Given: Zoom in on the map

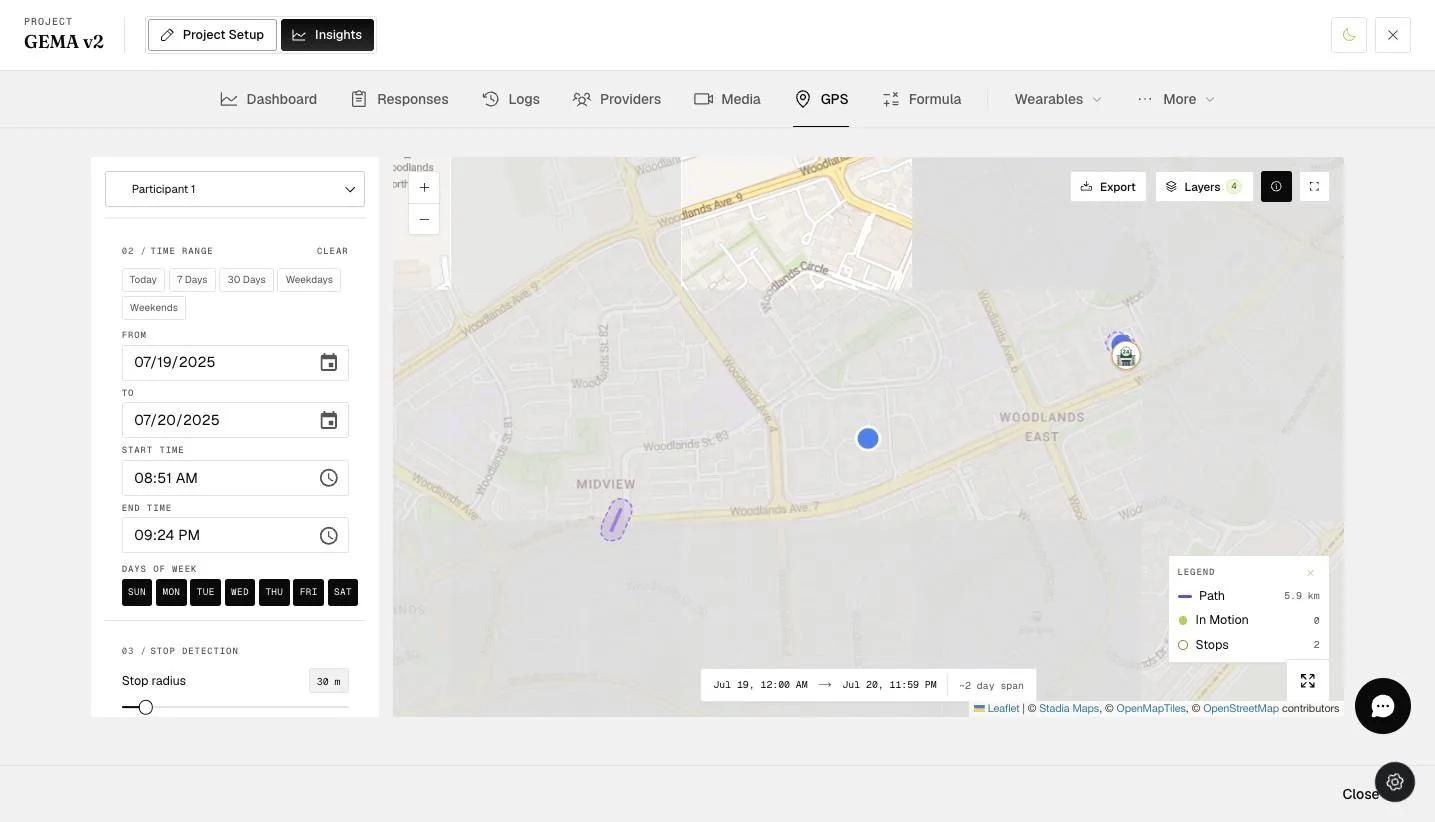Looking at the screenshot, I should point(424,187).
